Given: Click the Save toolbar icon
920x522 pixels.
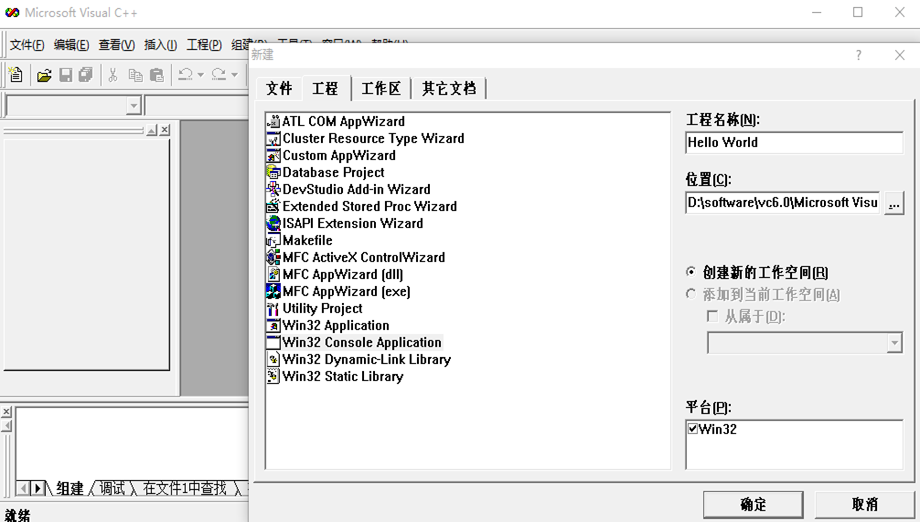Looking at the screenshot, I should (66, 75).
